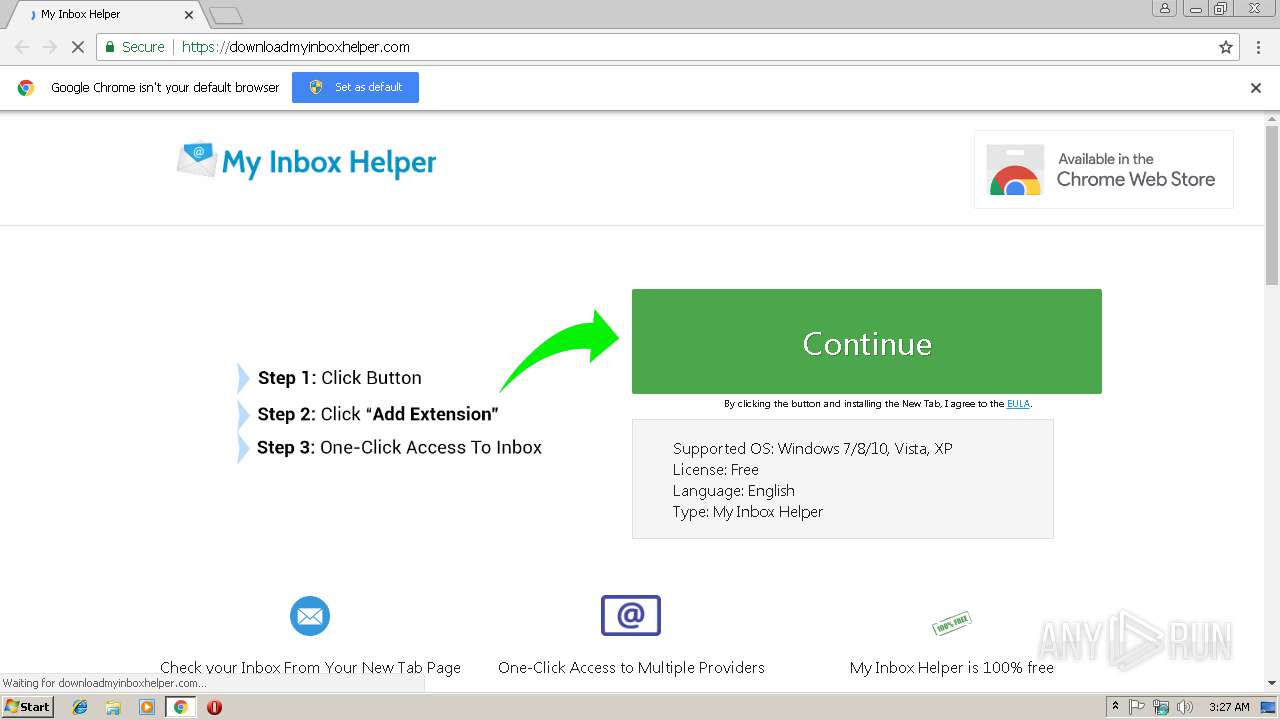Launch Internet Explorer from the taskbar
The image size is (1280, 720).
pos(81,707)
